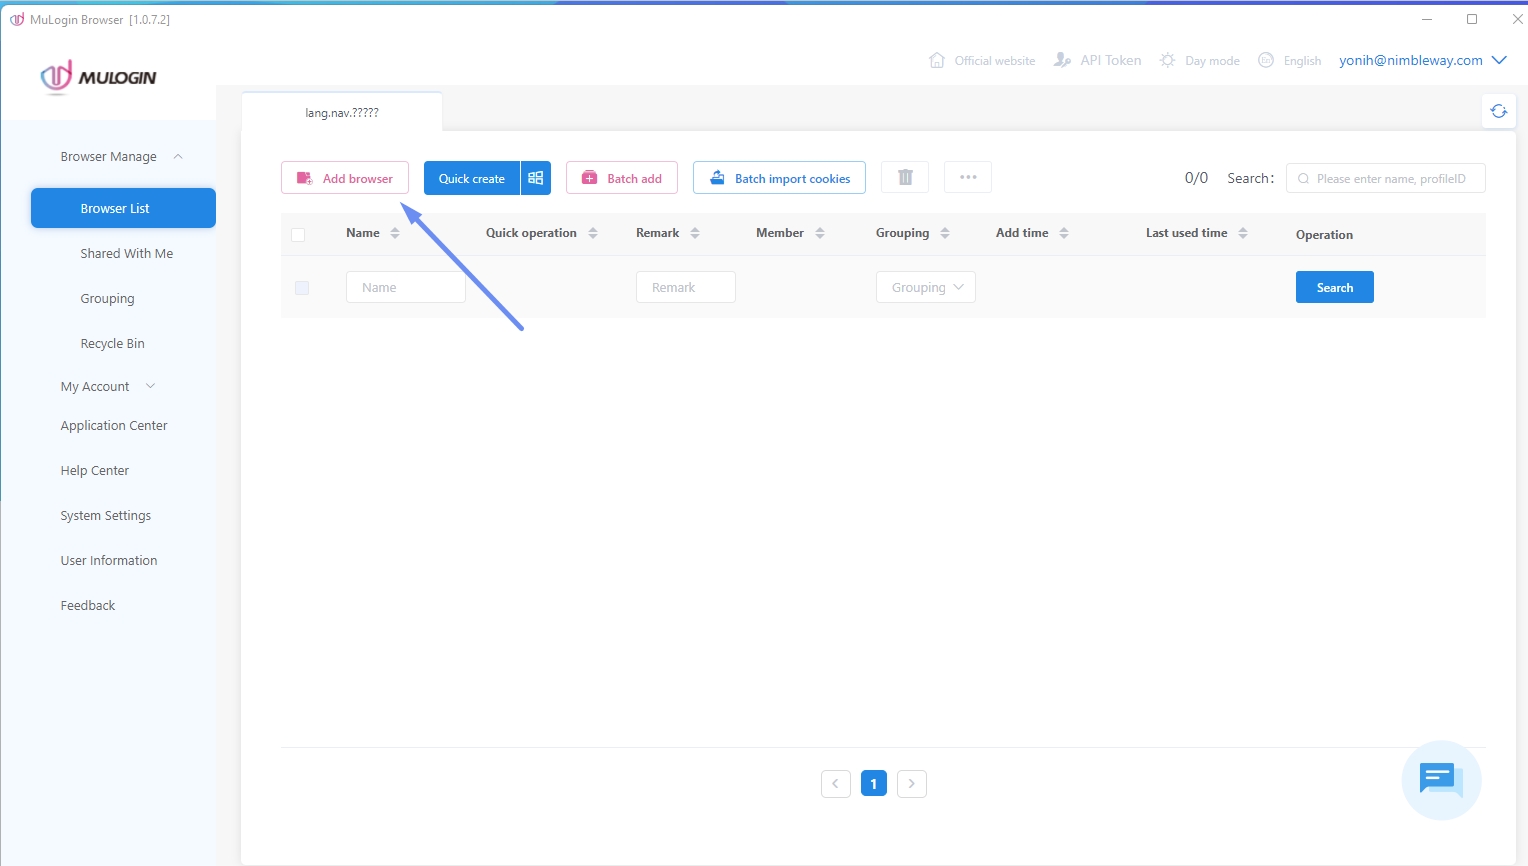Image resolution: width=1528 pixels, height=866 pixels.
Task: Click the trash delete icon in toolbar
Action: (x=905, y=177)
